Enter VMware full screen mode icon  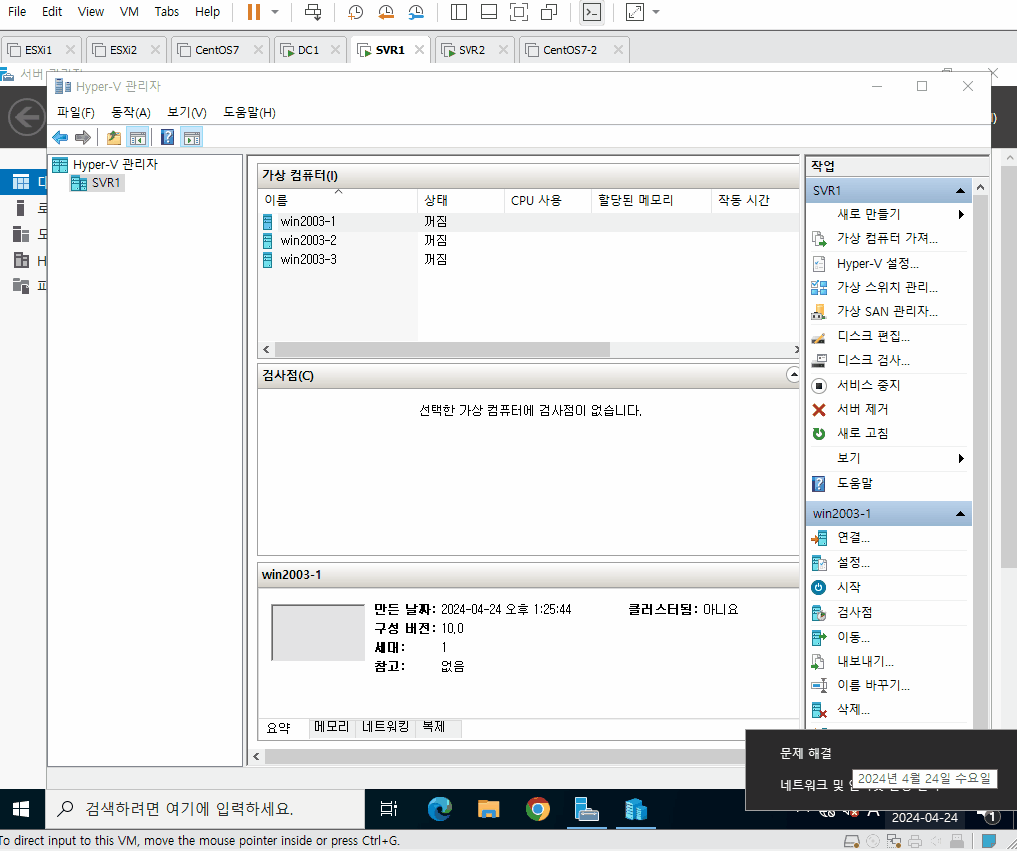click(x=518, y=12)
